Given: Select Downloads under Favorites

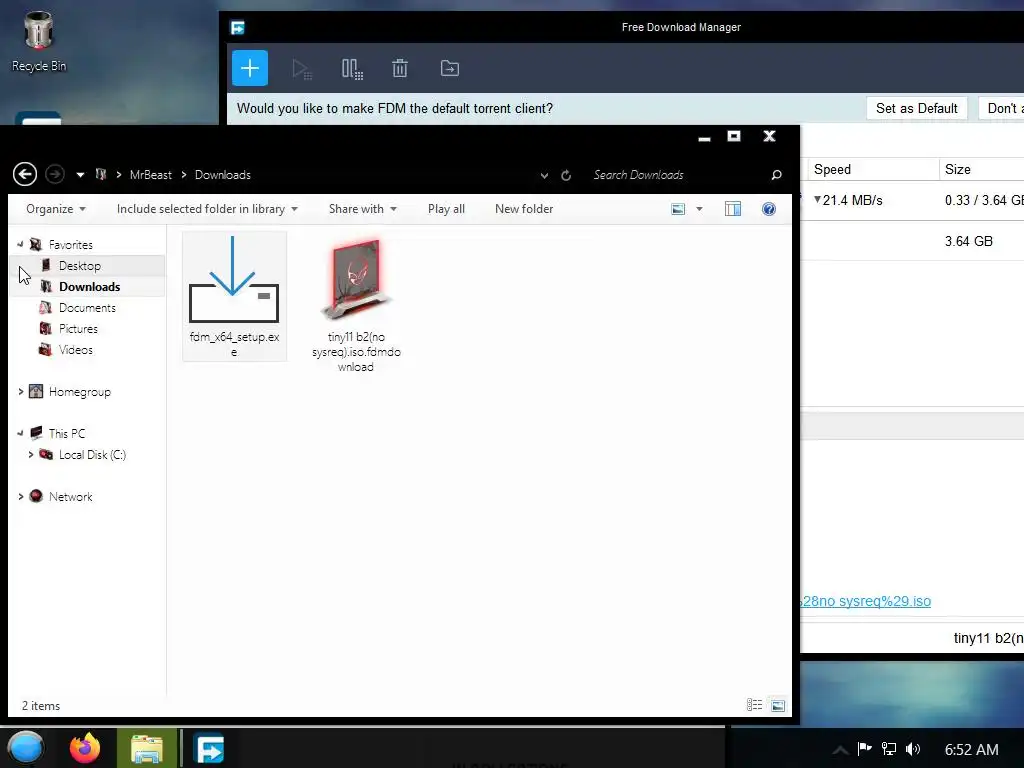Looking at the screenshot, I should [x=87, y=287].
